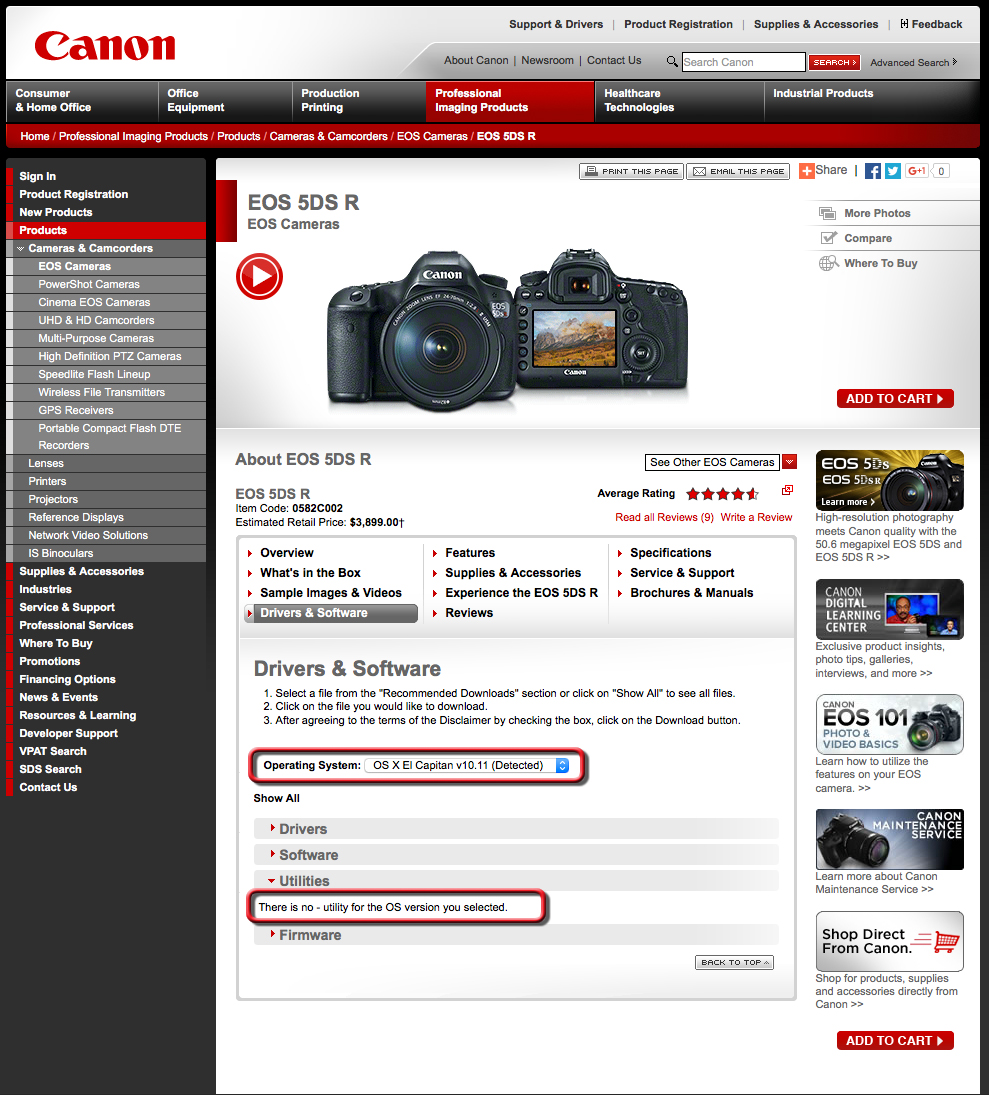Click the orange Share plus icon
This screenshot has width=989, height=1095.
(807, 171)
